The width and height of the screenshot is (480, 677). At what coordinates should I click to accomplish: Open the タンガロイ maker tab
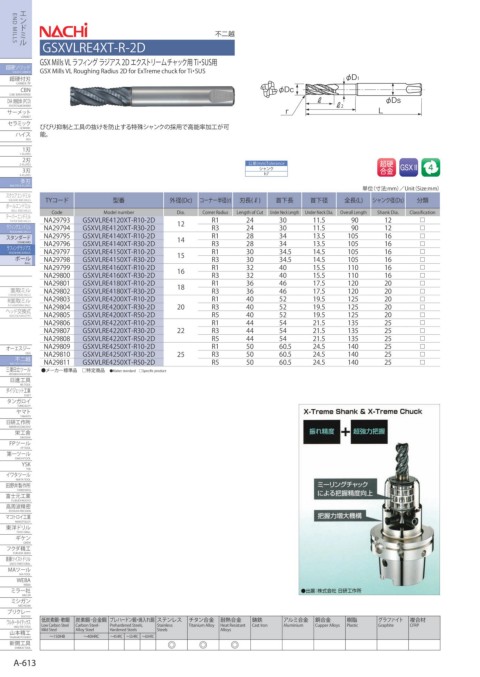pyautogui.click(x=16, y=402)
